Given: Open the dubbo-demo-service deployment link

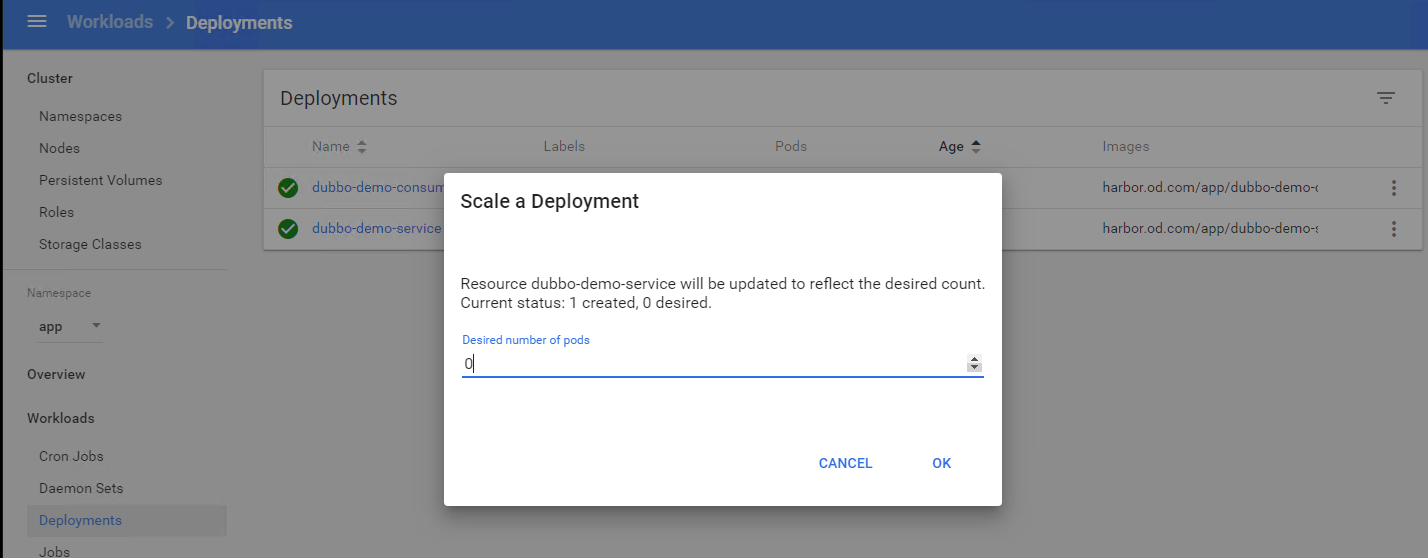Looking at the screenshot, I should 376,229.
